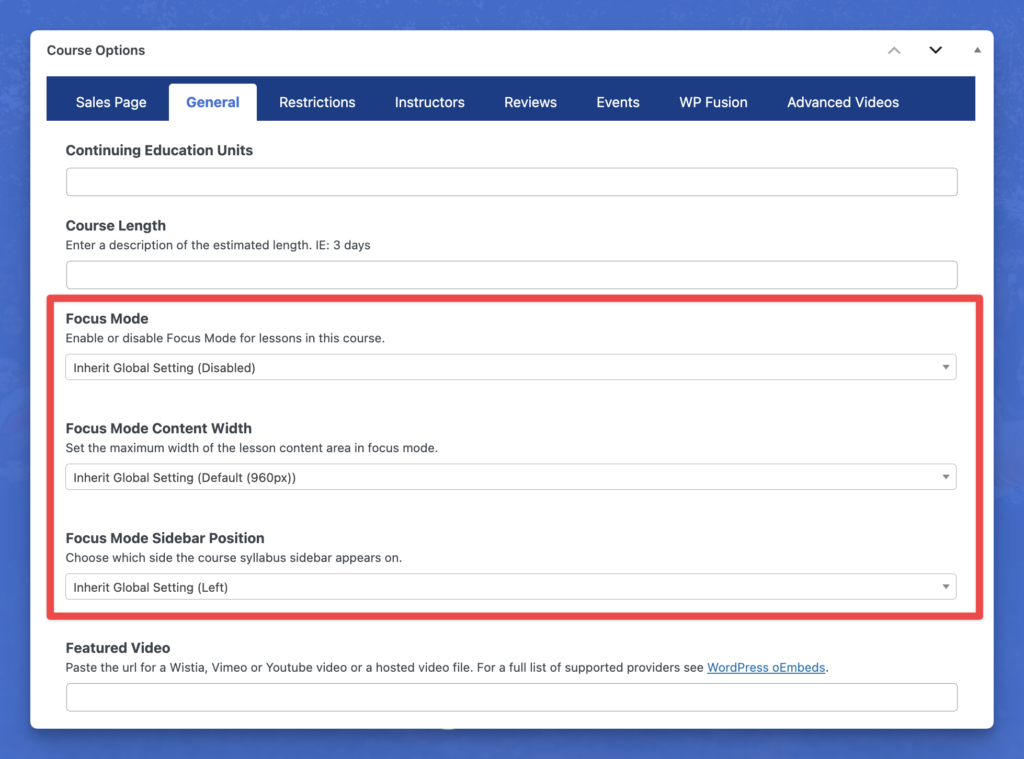Viewport: 1024px width, 759px height.
Task: Open the Advanced Videos tab
Action: tap(842, 102)
